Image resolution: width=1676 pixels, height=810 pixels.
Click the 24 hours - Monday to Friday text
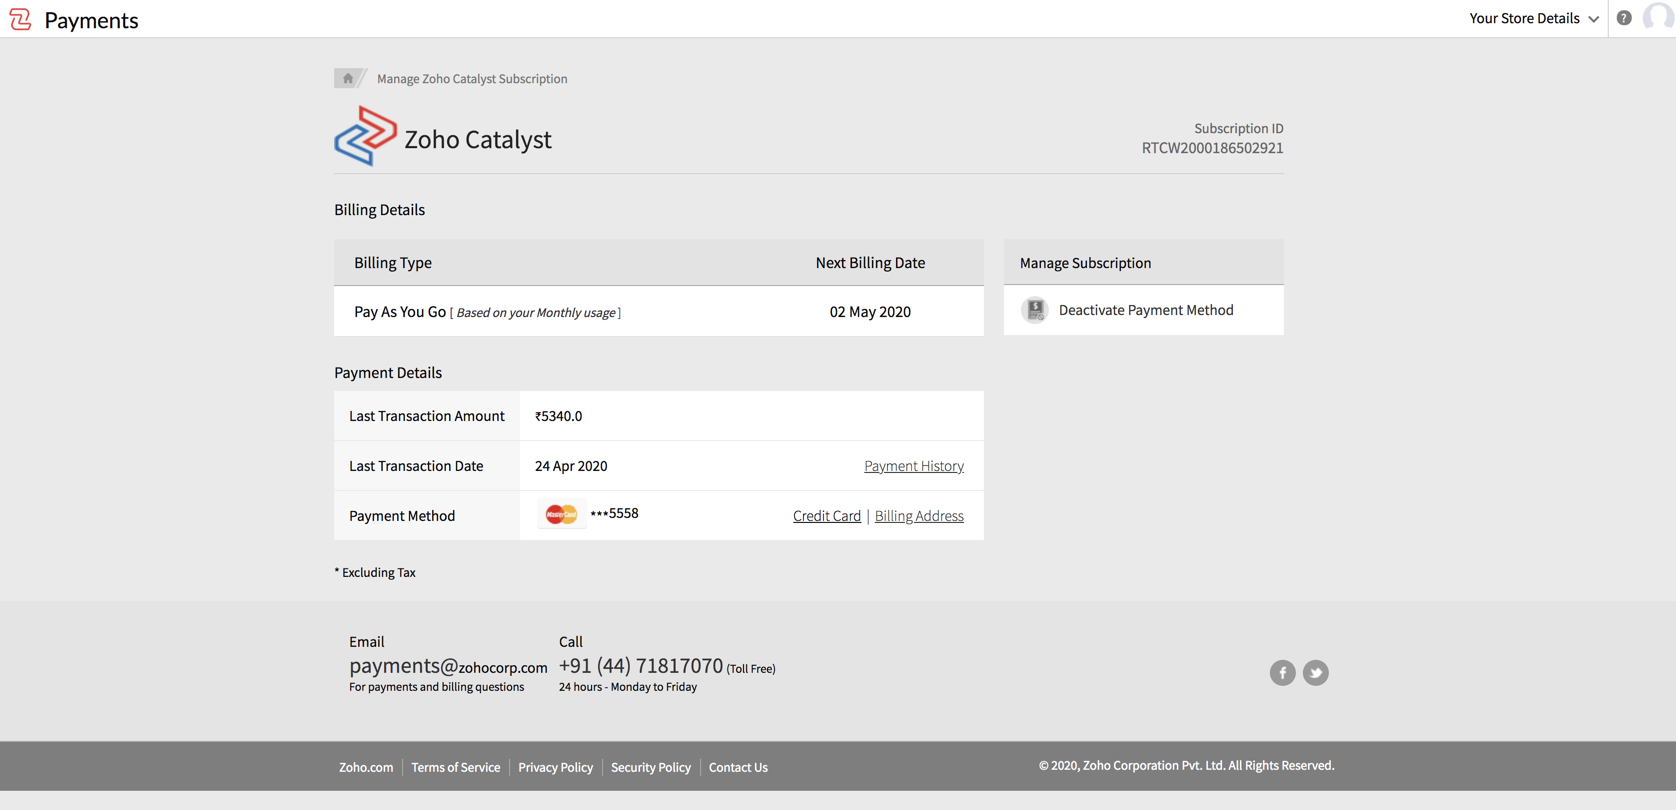(628, 687)
